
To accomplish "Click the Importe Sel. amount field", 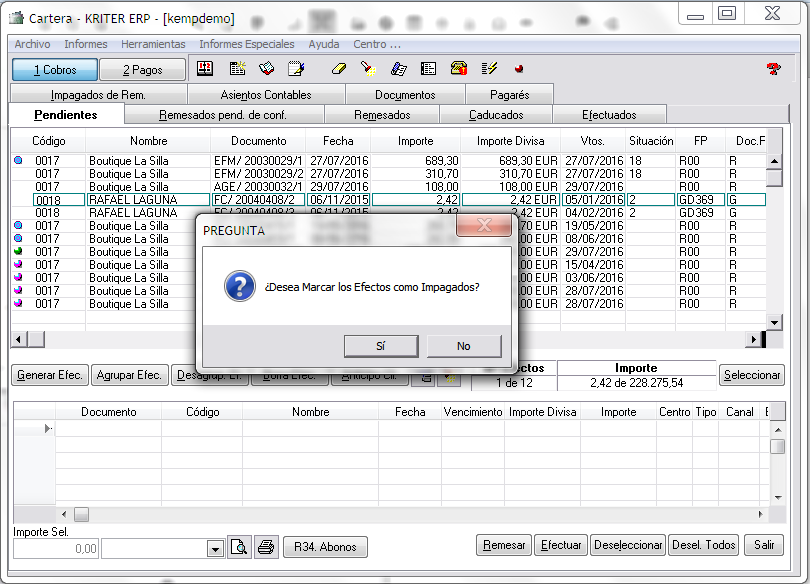I will click(x=56, y=548).
